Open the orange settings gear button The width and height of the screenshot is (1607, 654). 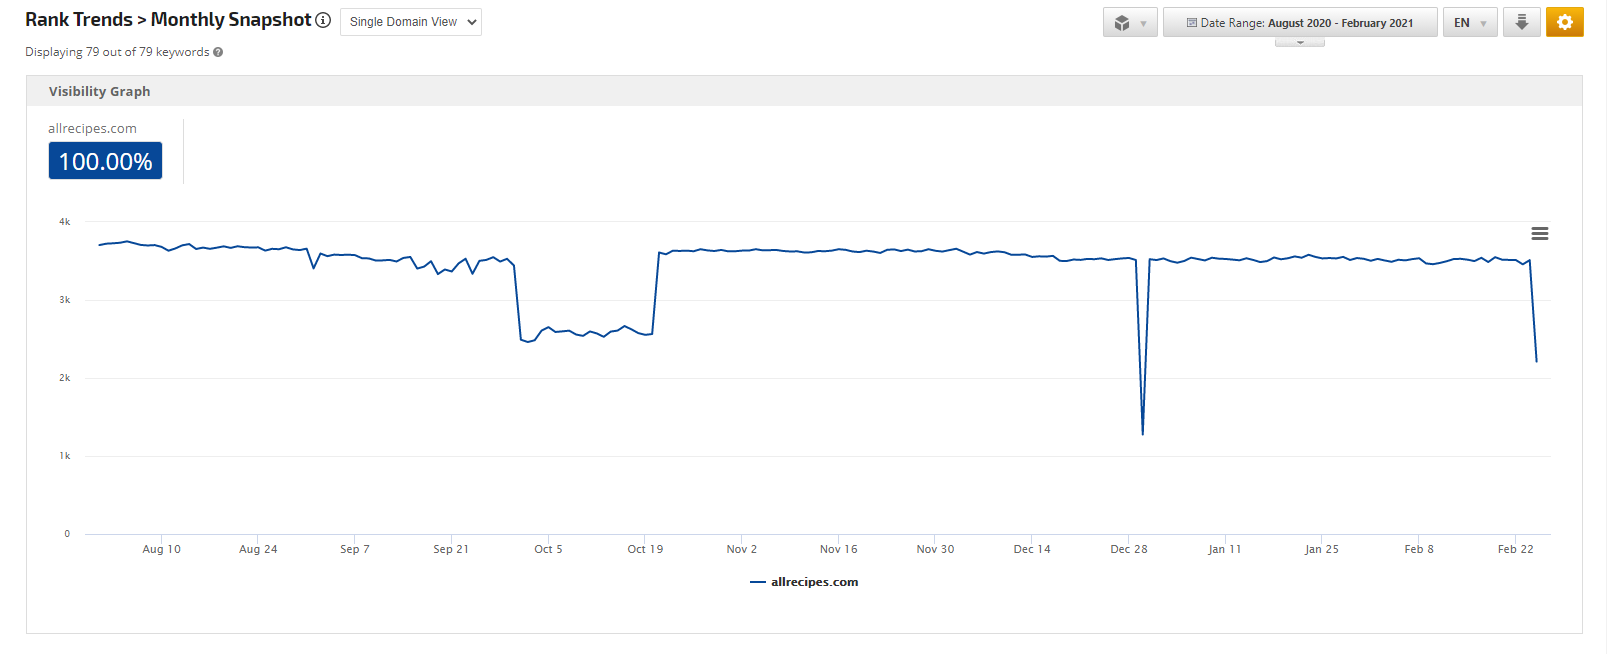[x=1564, y=22]
